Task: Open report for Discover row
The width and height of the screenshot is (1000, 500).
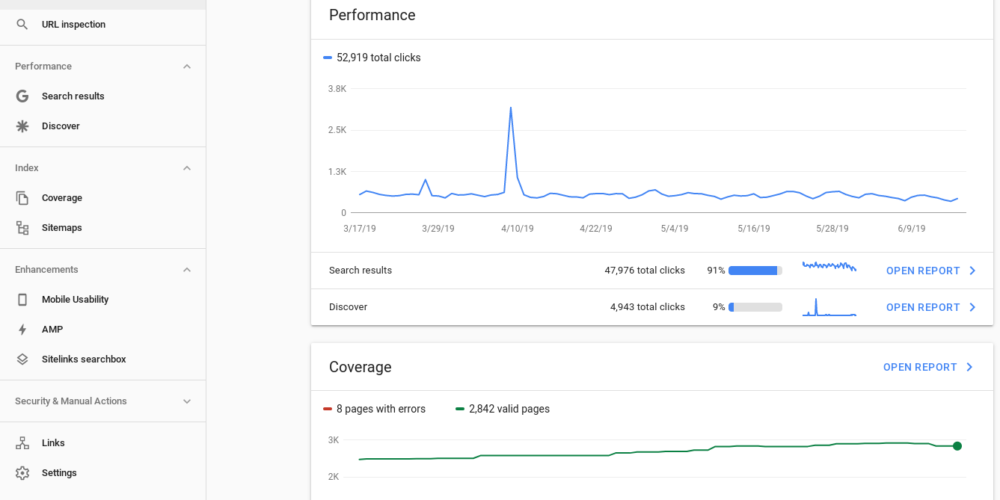Action: tap(930, 307)
